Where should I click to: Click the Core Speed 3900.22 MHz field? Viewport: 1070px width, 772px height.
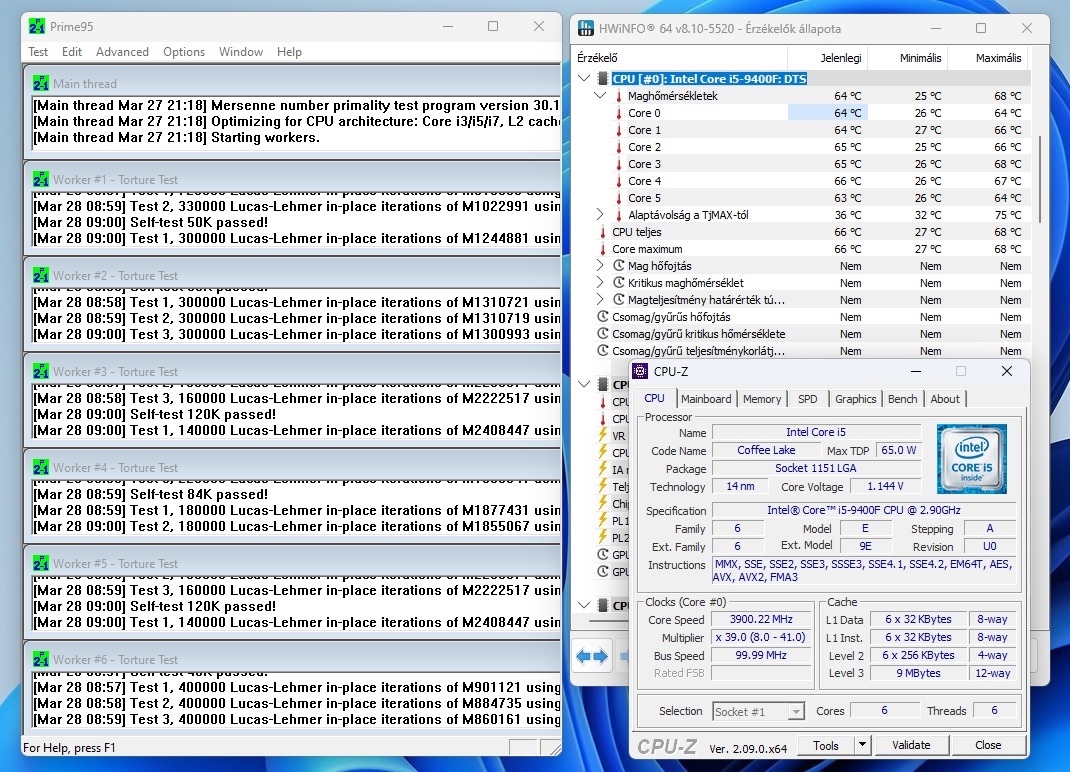tap(761, 619)
